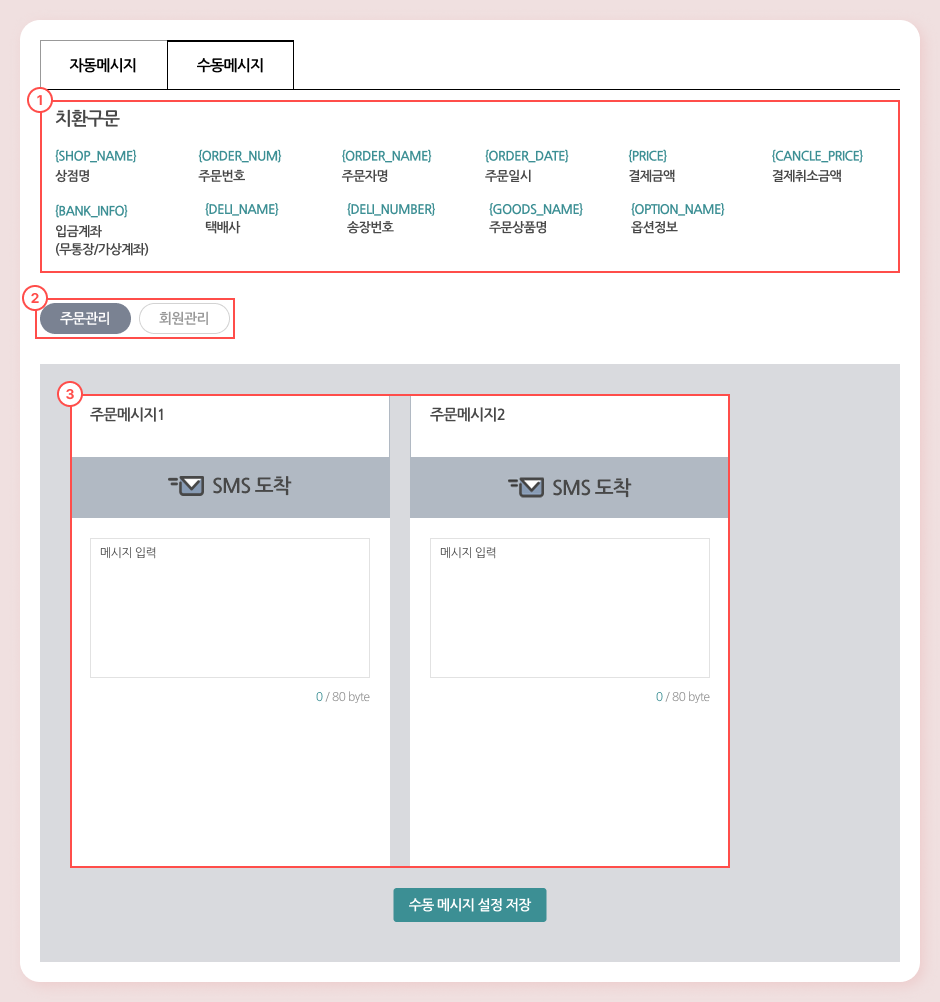Switch to the 자동메시지 tab
940x1002 pixels.
[x=103, y=65]
